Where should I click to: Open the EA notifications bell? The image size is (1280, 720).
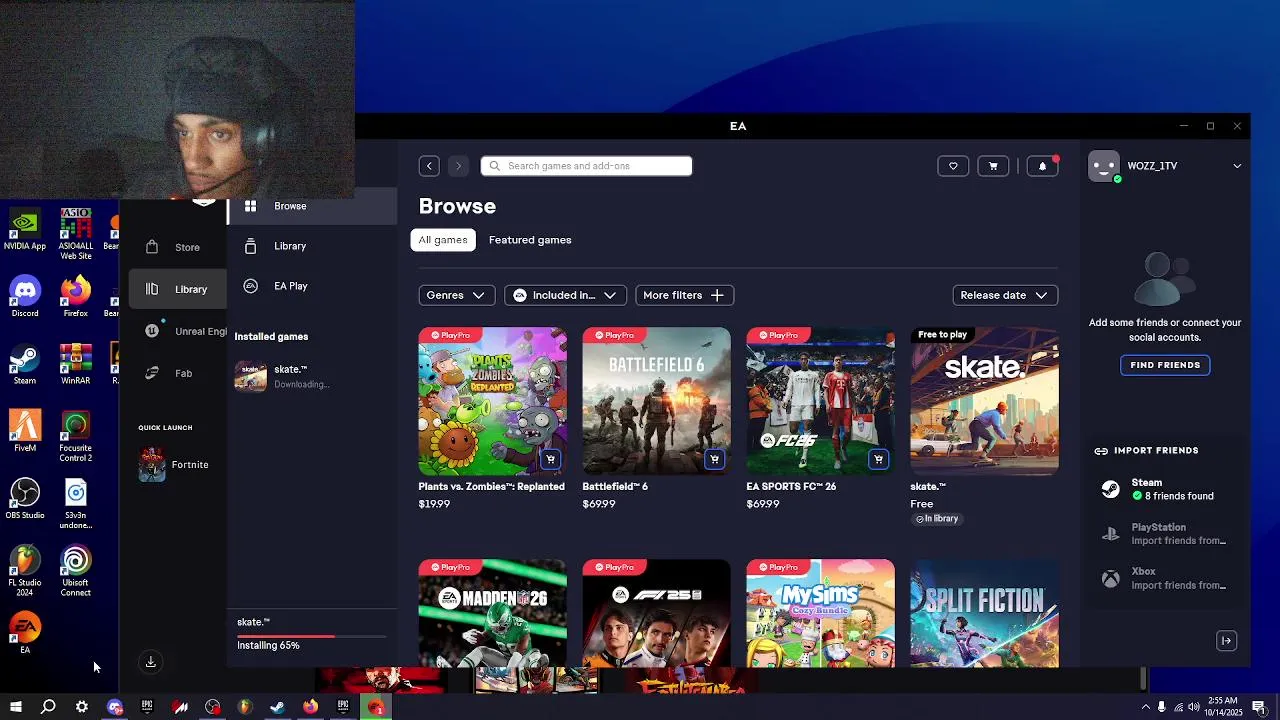tap(1042, 166)
